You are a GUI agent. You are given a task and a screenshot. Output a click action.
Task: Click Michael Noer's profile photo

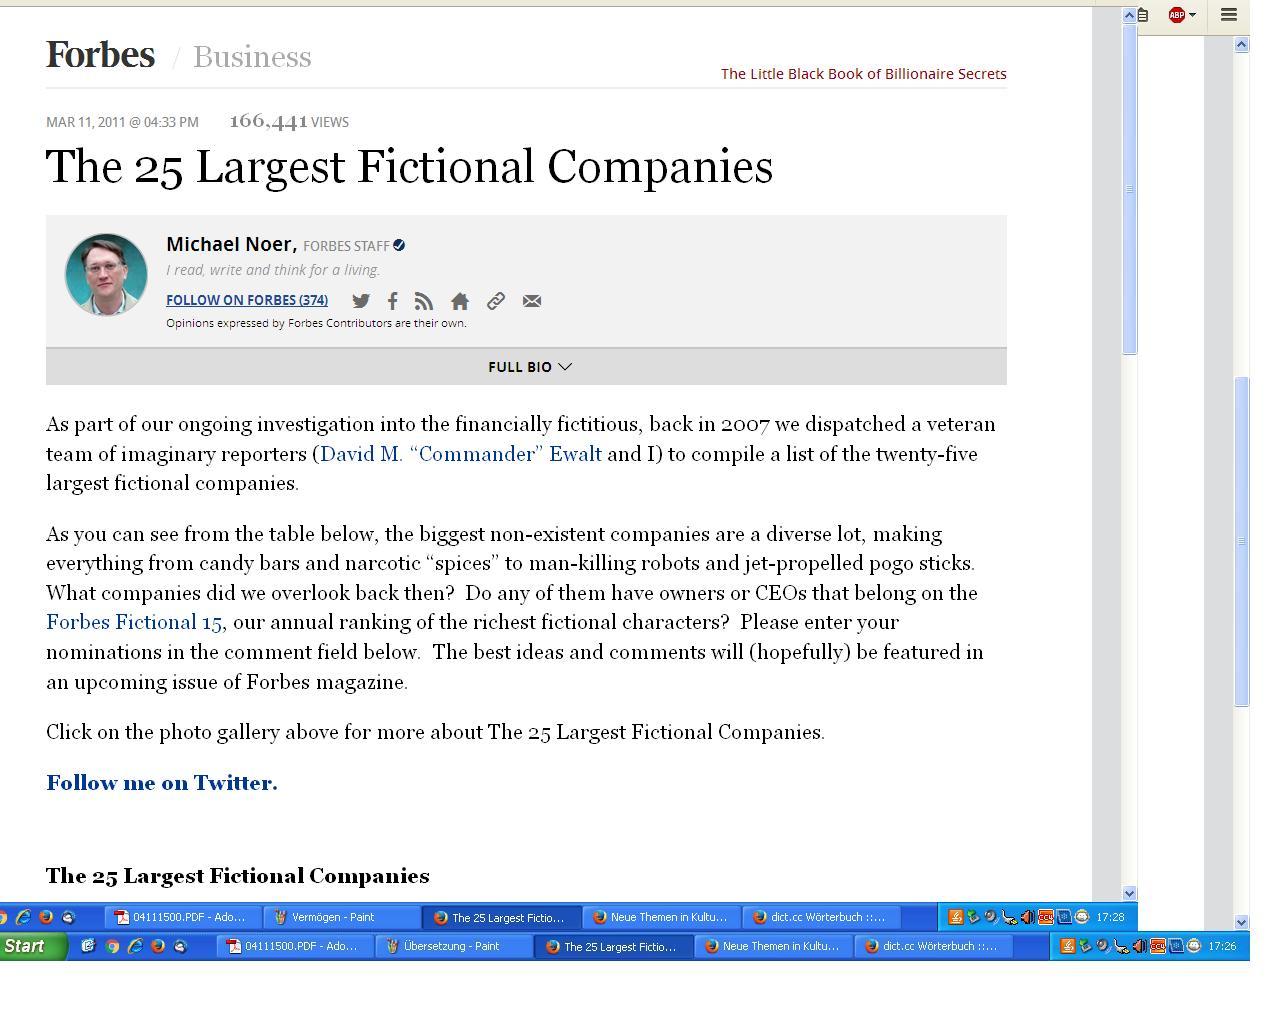coord(106,274)
